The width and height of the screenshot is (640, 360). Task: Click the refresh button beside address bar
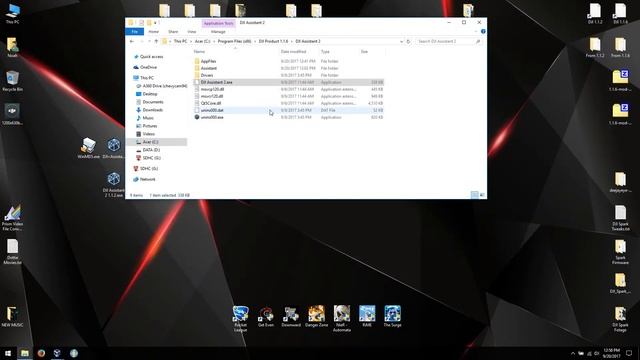coord(408,41)
